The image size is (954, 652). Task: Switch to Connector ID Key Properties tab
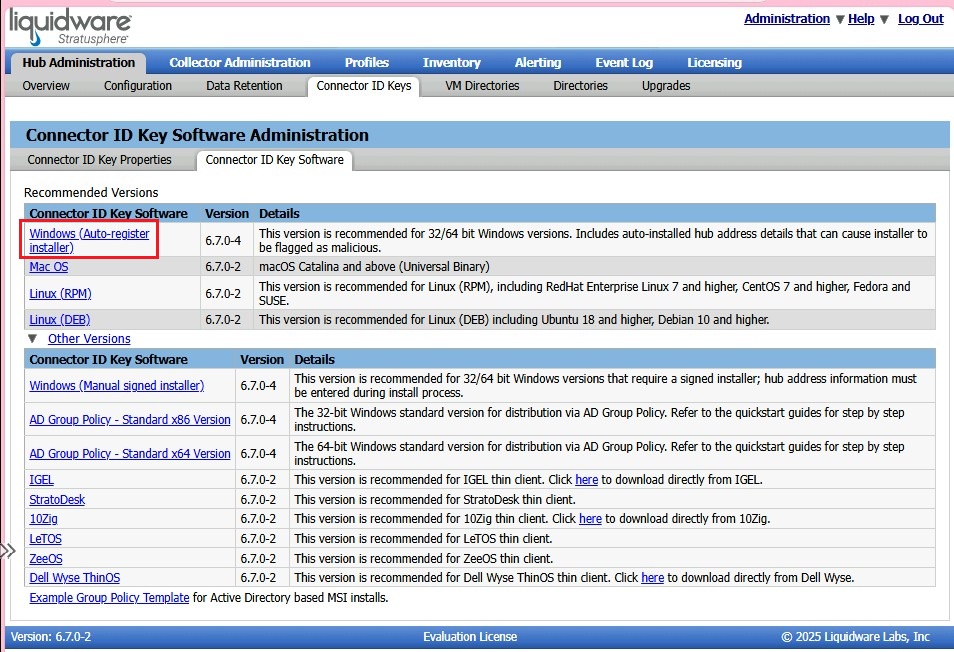click(99, 160)
